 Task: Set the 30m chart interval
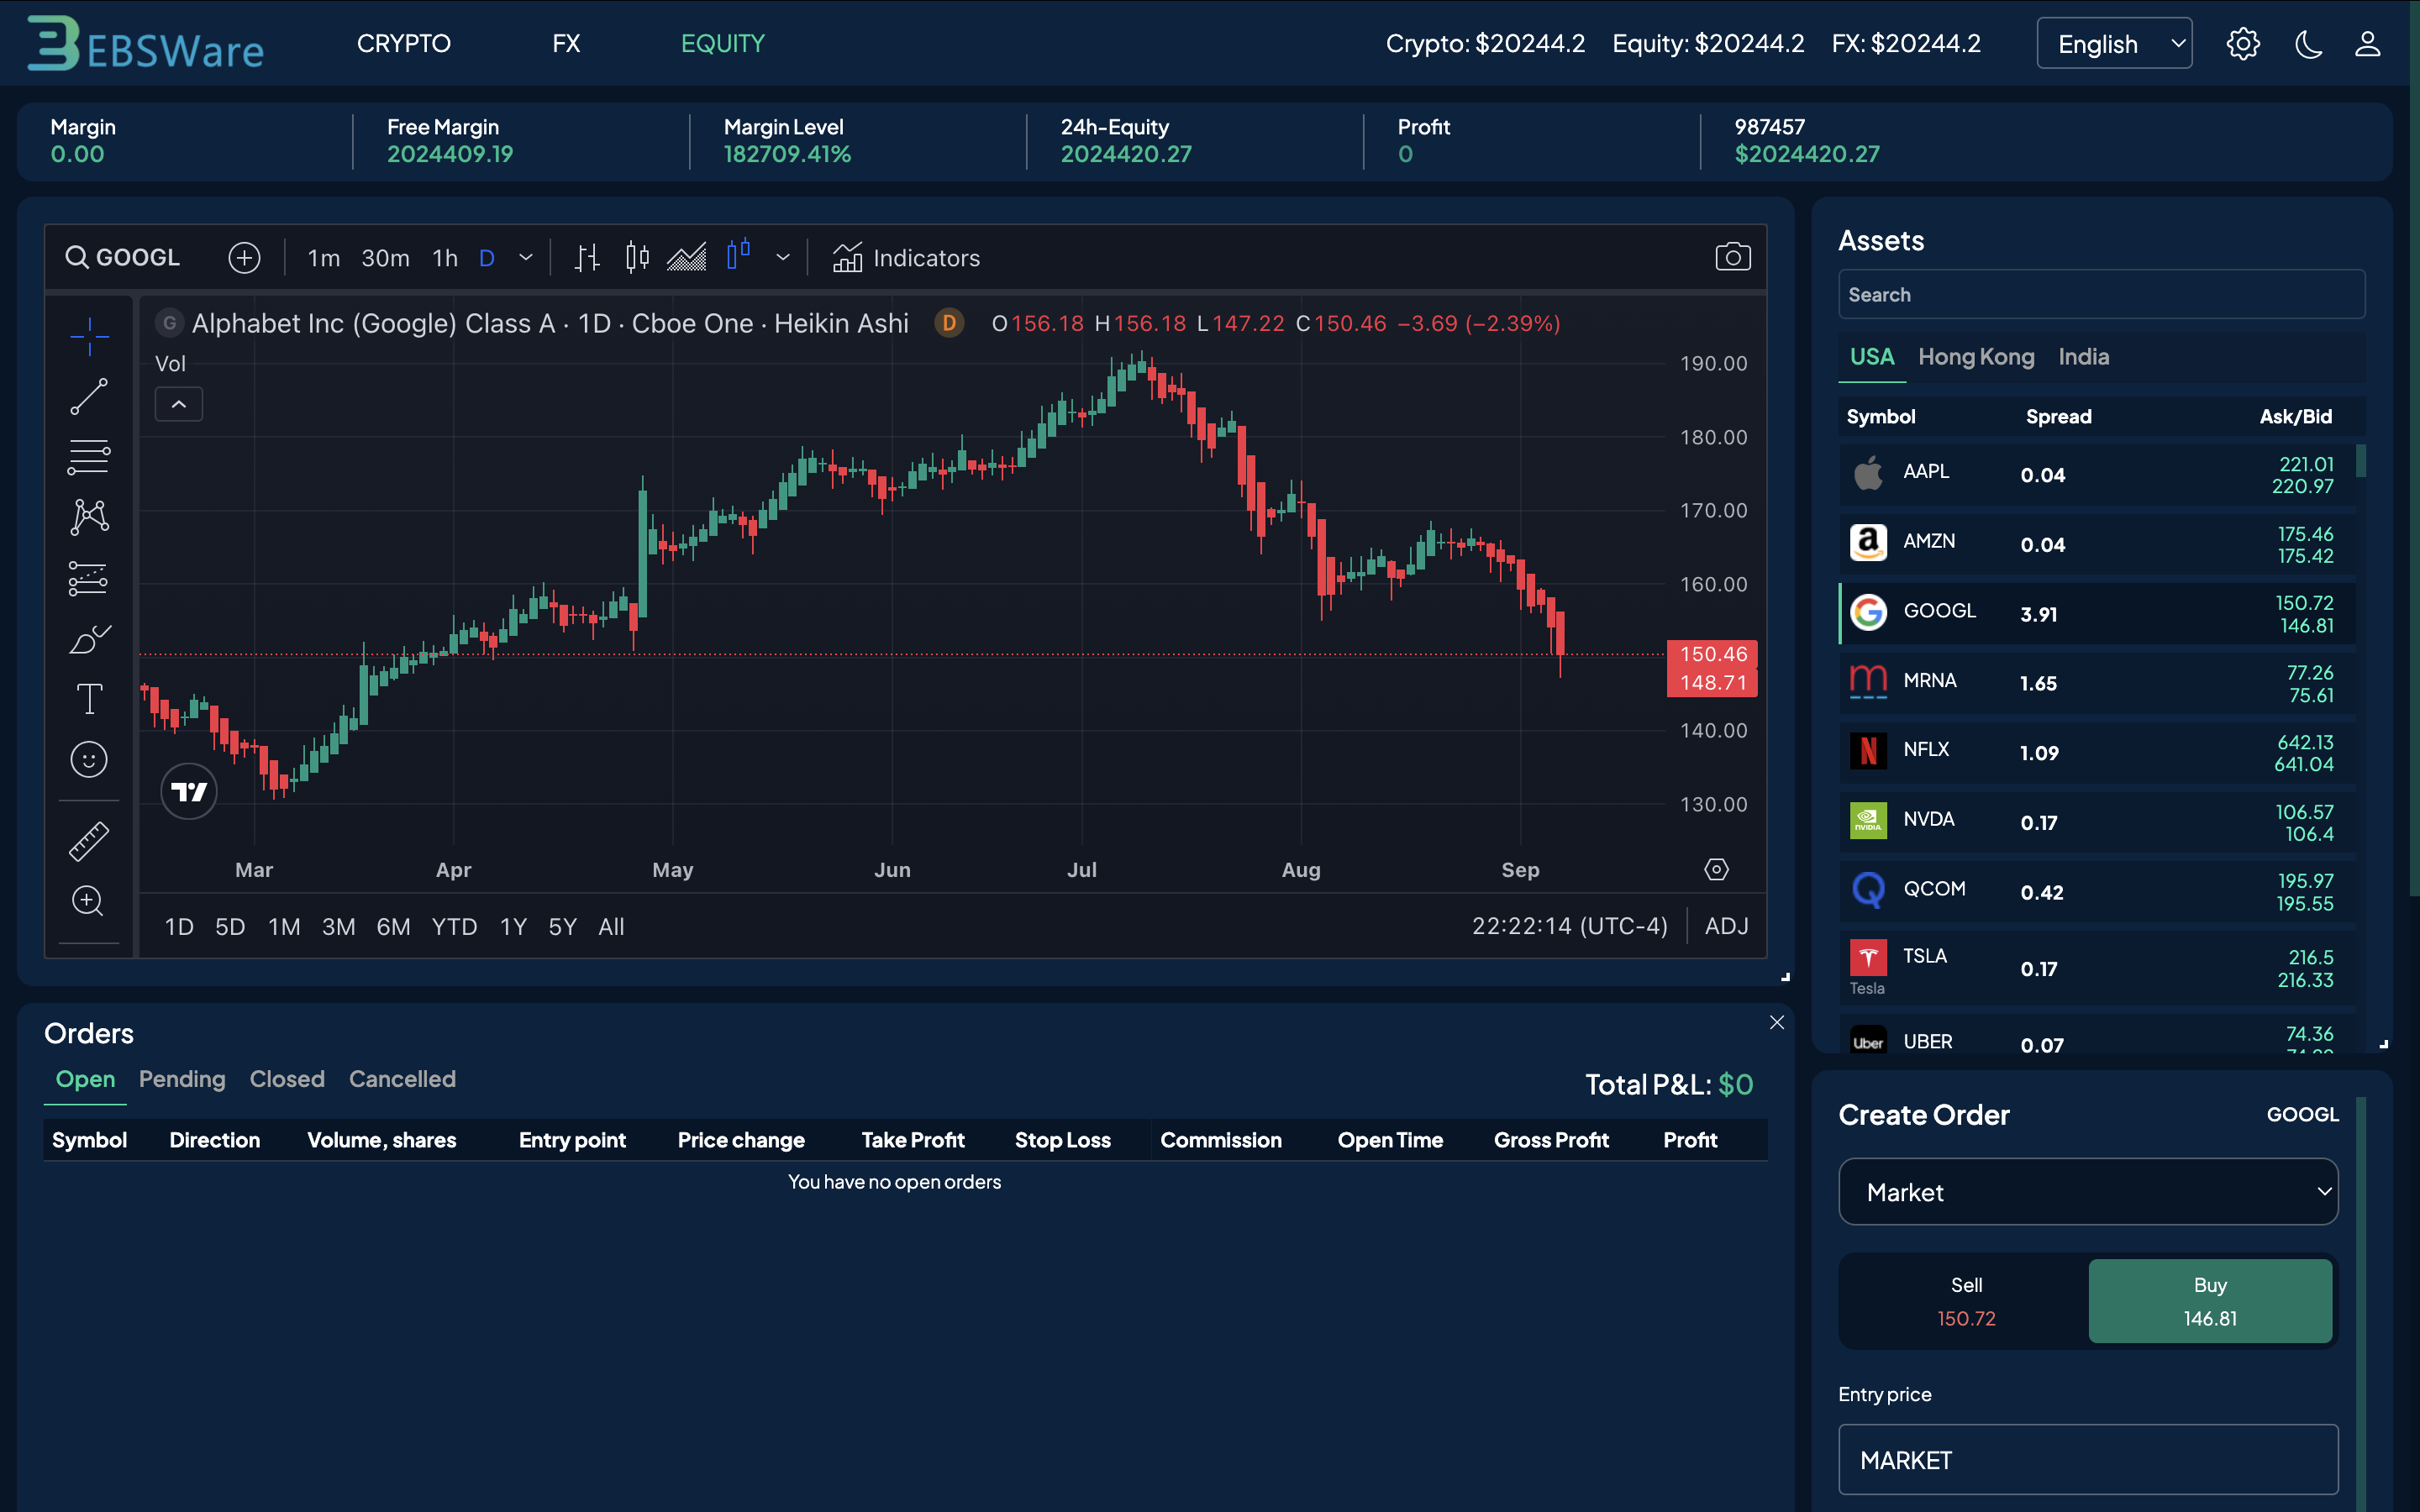tap(385, 258)
